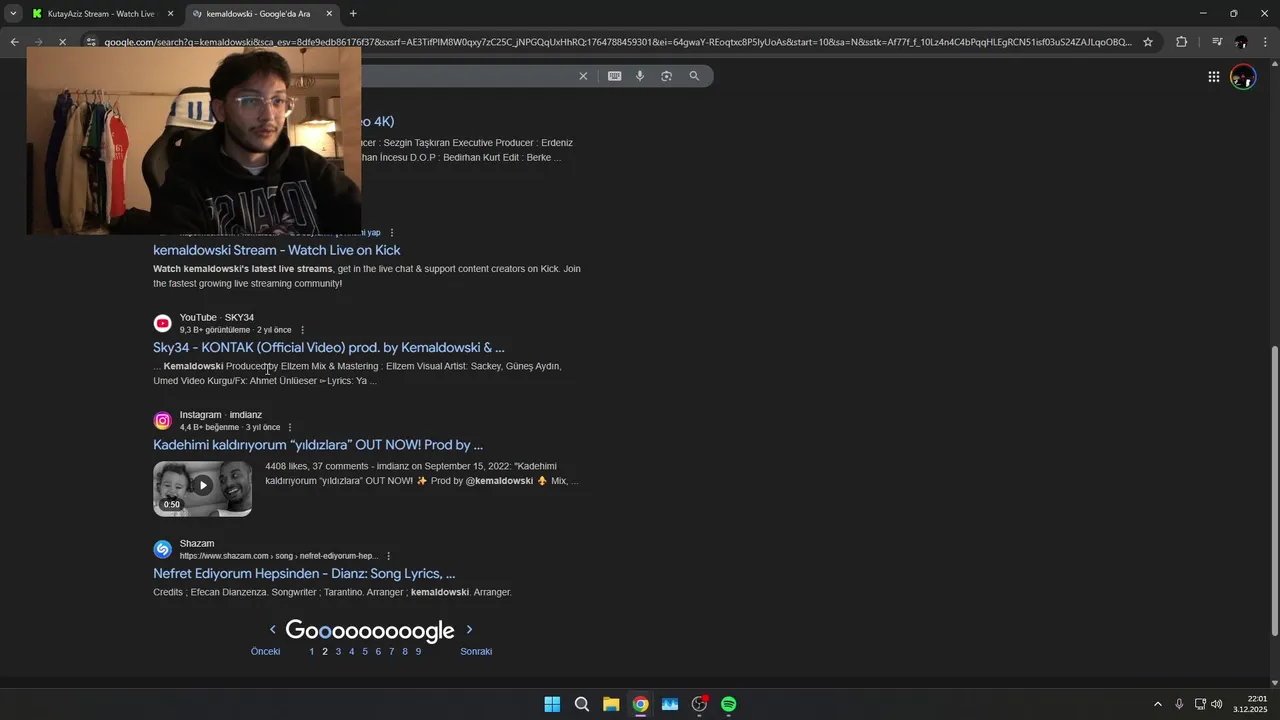Open Chrome three-dot menu
The image size is (1280, 720).
pos(1266,42)
